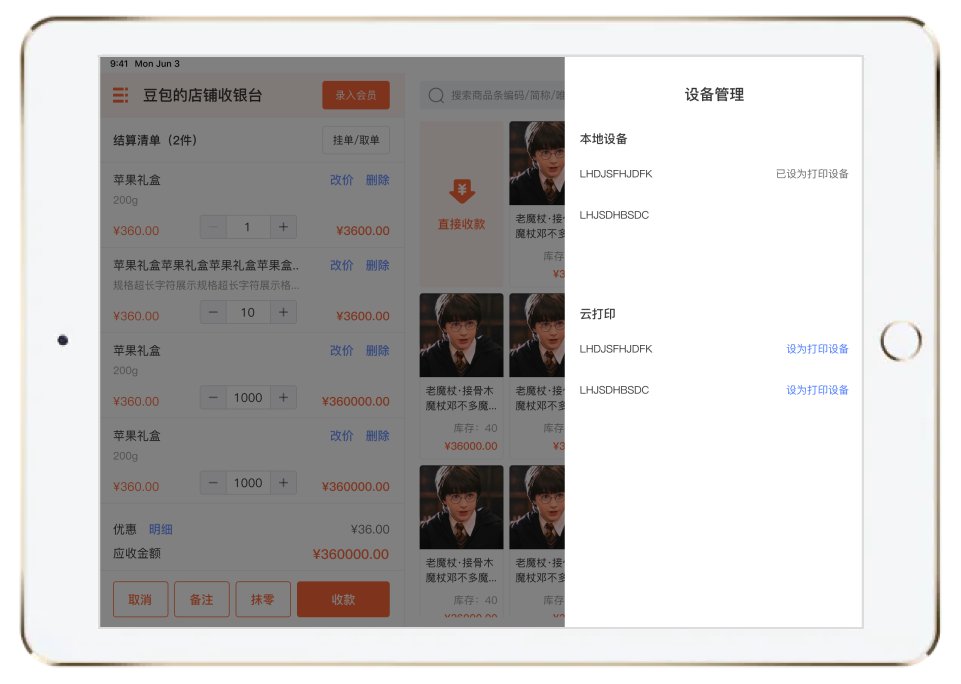The height and width of the screenshot is (684, 961).
Task: Delete the long-name 苹果礼盒 item
Action: (x=377, y=265)
